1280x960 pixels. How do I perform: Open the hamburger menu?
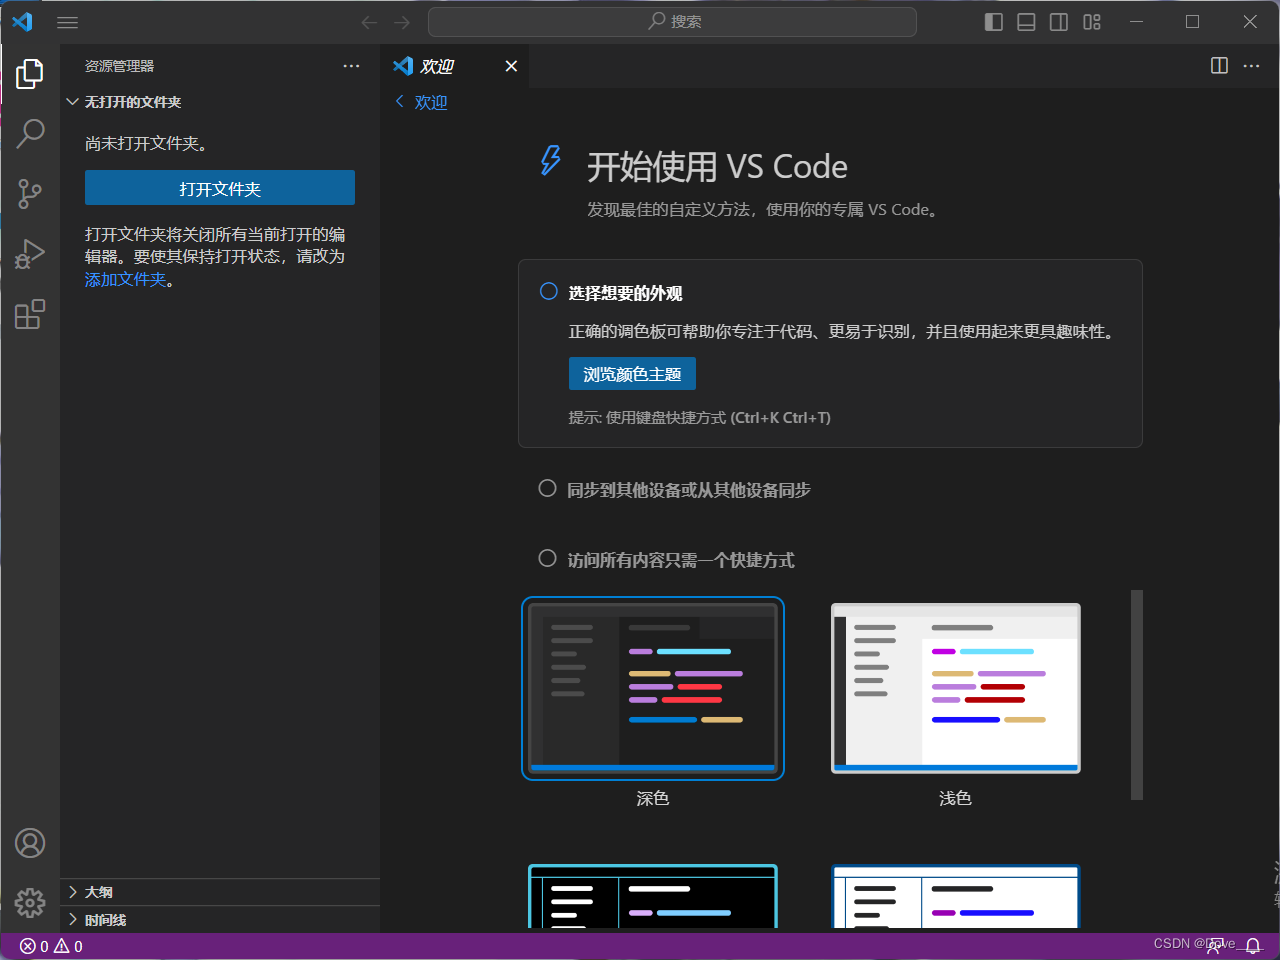(67, 22)
